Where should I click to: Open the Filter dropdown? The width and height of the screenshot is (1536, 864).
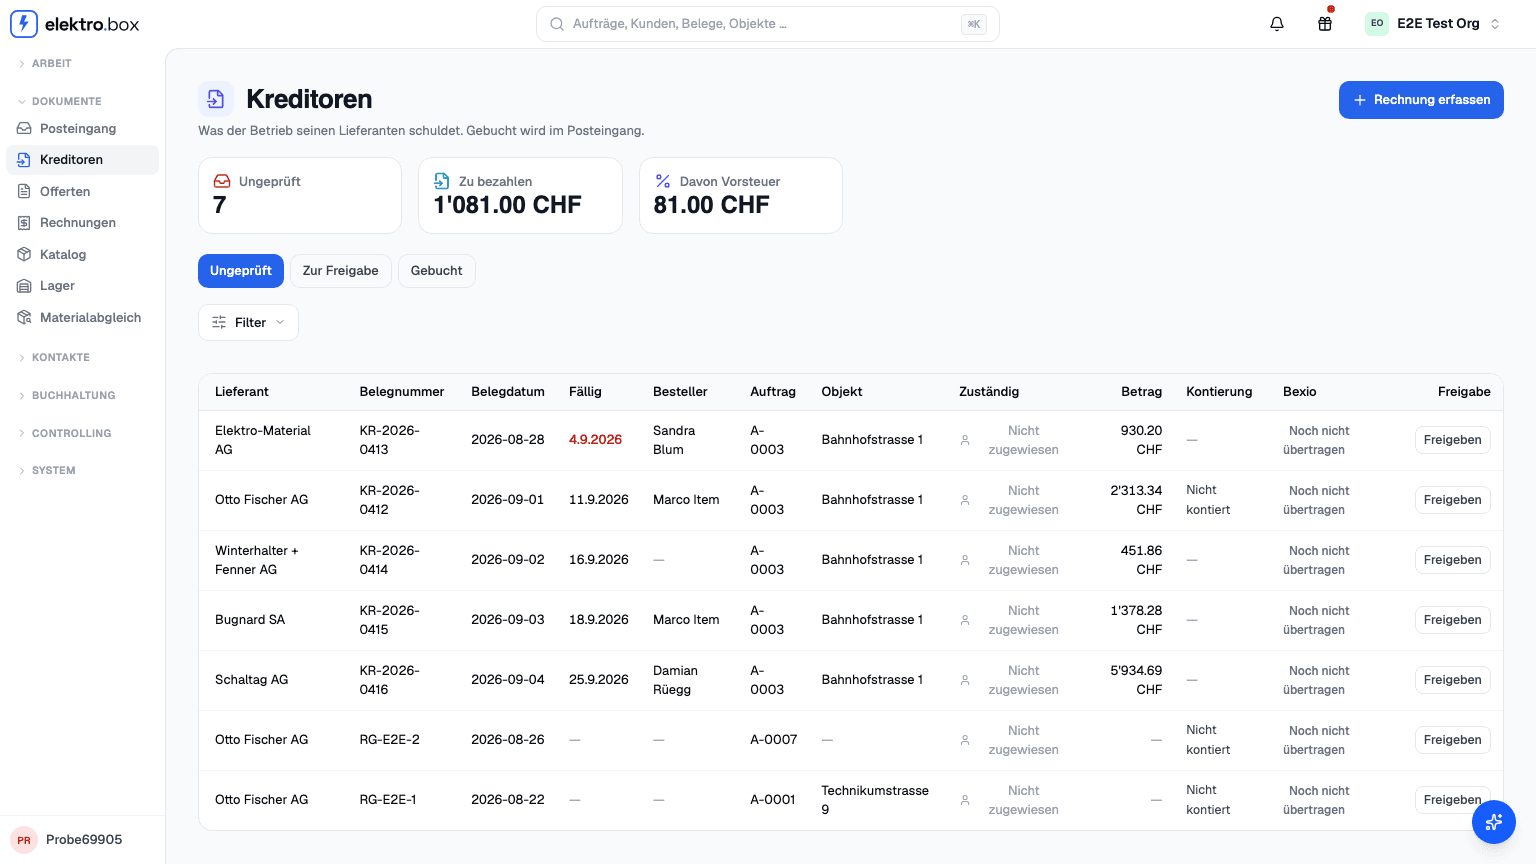(x=248, y=322)
